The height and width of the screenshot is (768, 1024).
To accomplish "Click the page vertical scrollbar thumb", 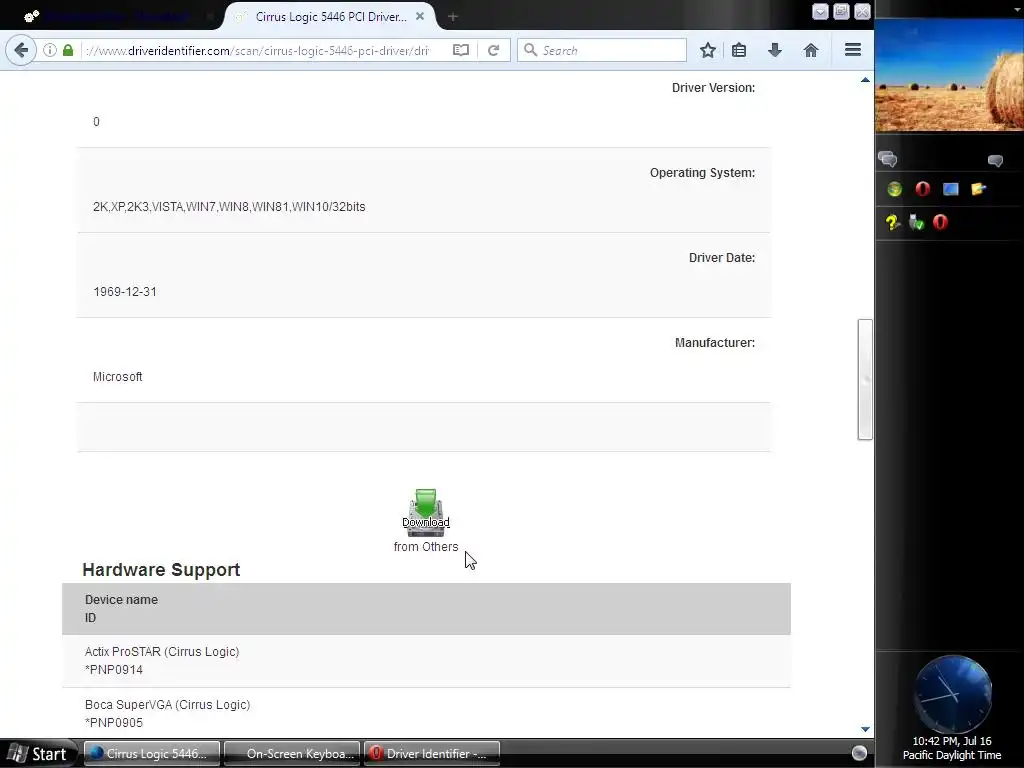I will pos(865,379).
